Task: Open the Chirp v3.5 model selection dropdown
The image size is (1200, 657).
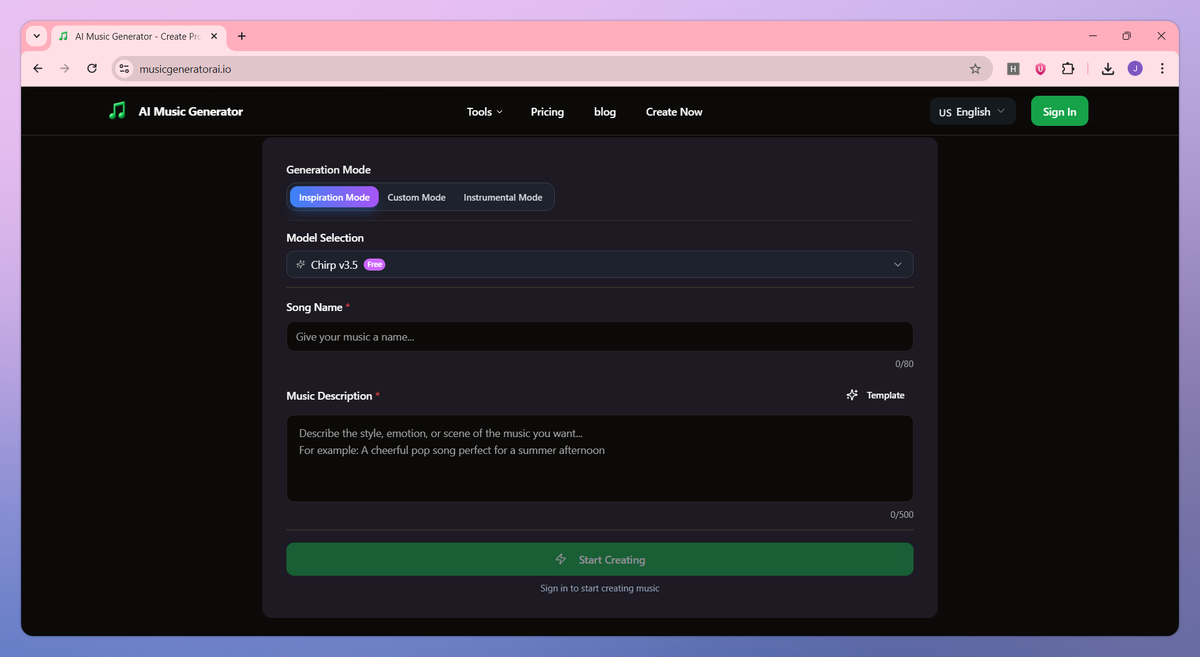Action: 600,264
